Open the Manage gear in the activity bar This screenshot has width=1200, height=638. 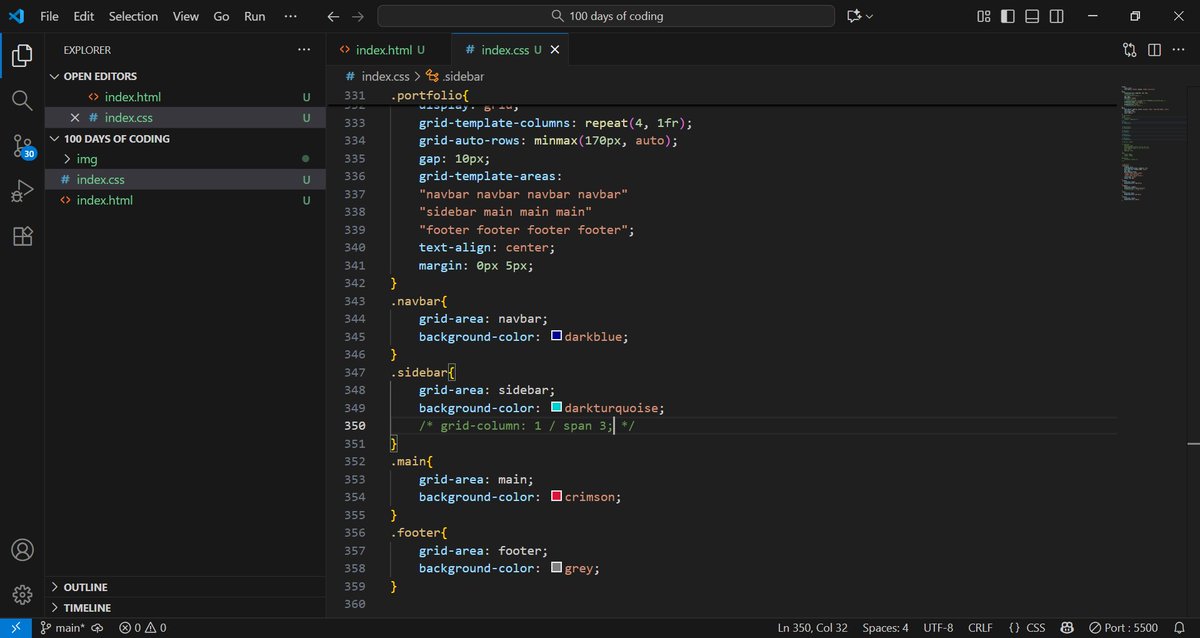(22, 594)
